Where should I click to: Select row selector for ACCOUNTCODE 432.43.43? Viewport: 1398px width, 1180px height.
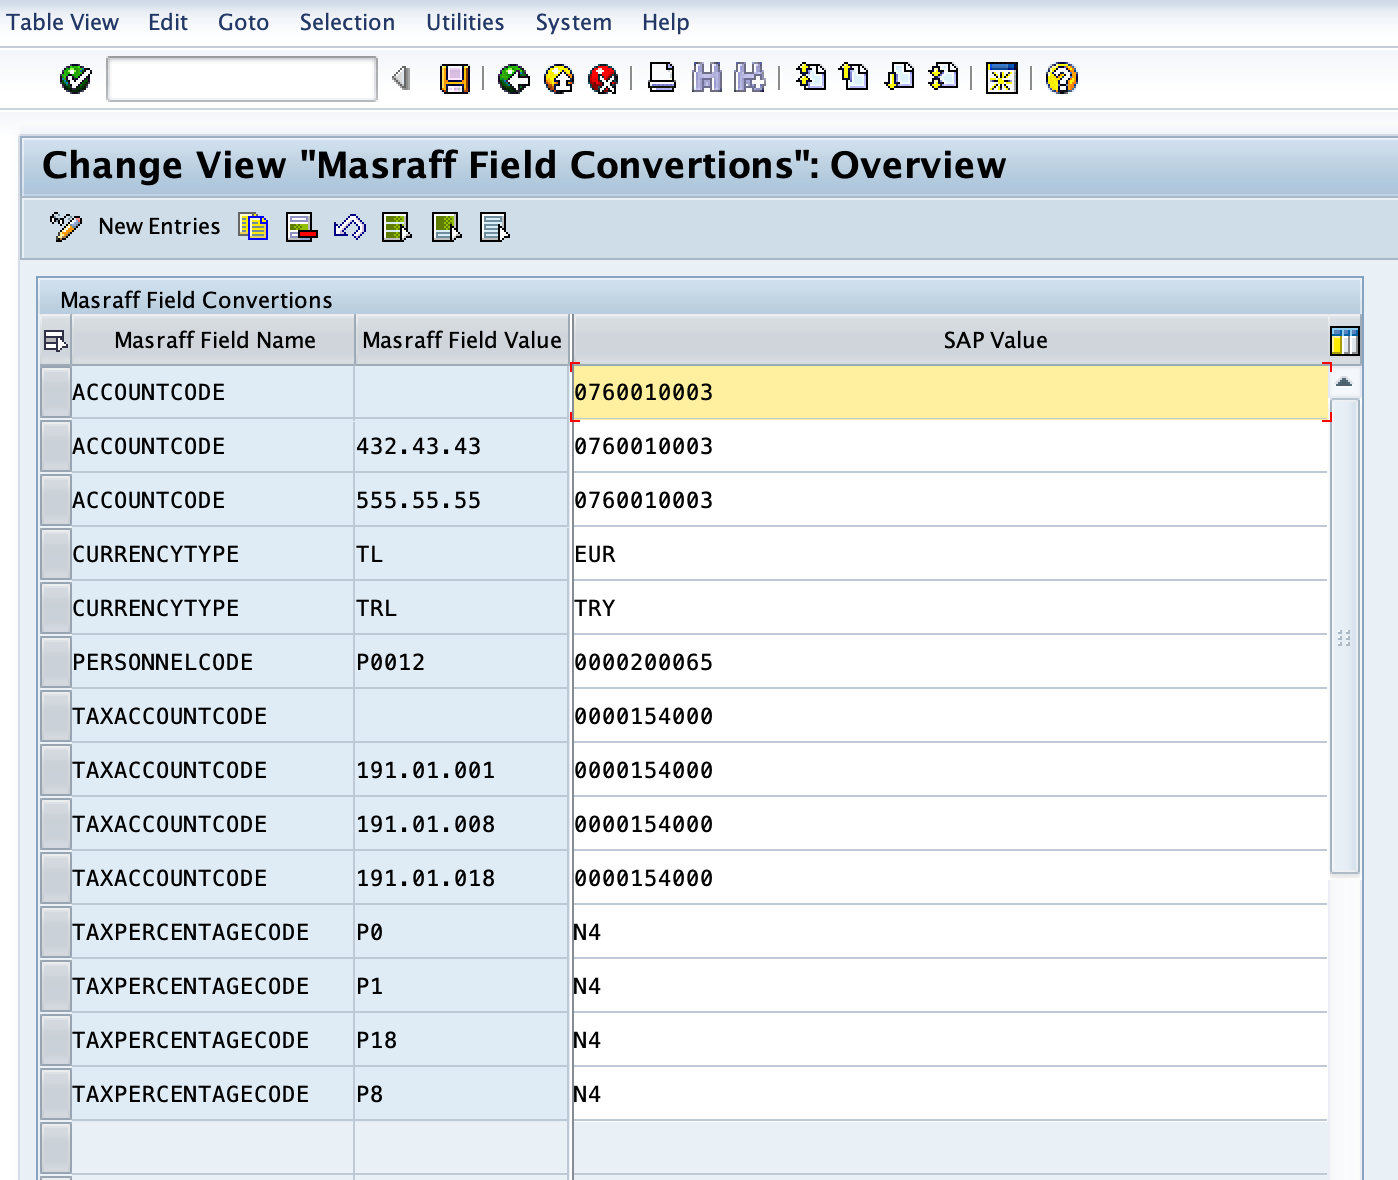(56, 446)
